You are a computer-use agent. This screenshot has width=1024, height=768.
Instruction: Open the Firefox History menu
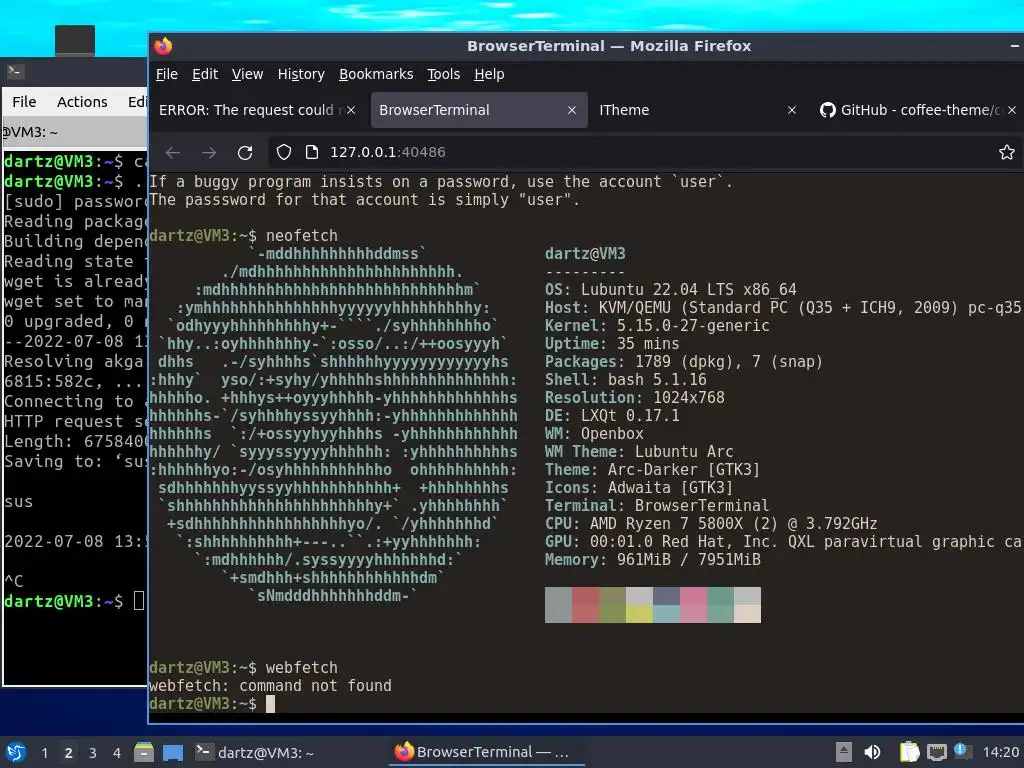[300, 74]
